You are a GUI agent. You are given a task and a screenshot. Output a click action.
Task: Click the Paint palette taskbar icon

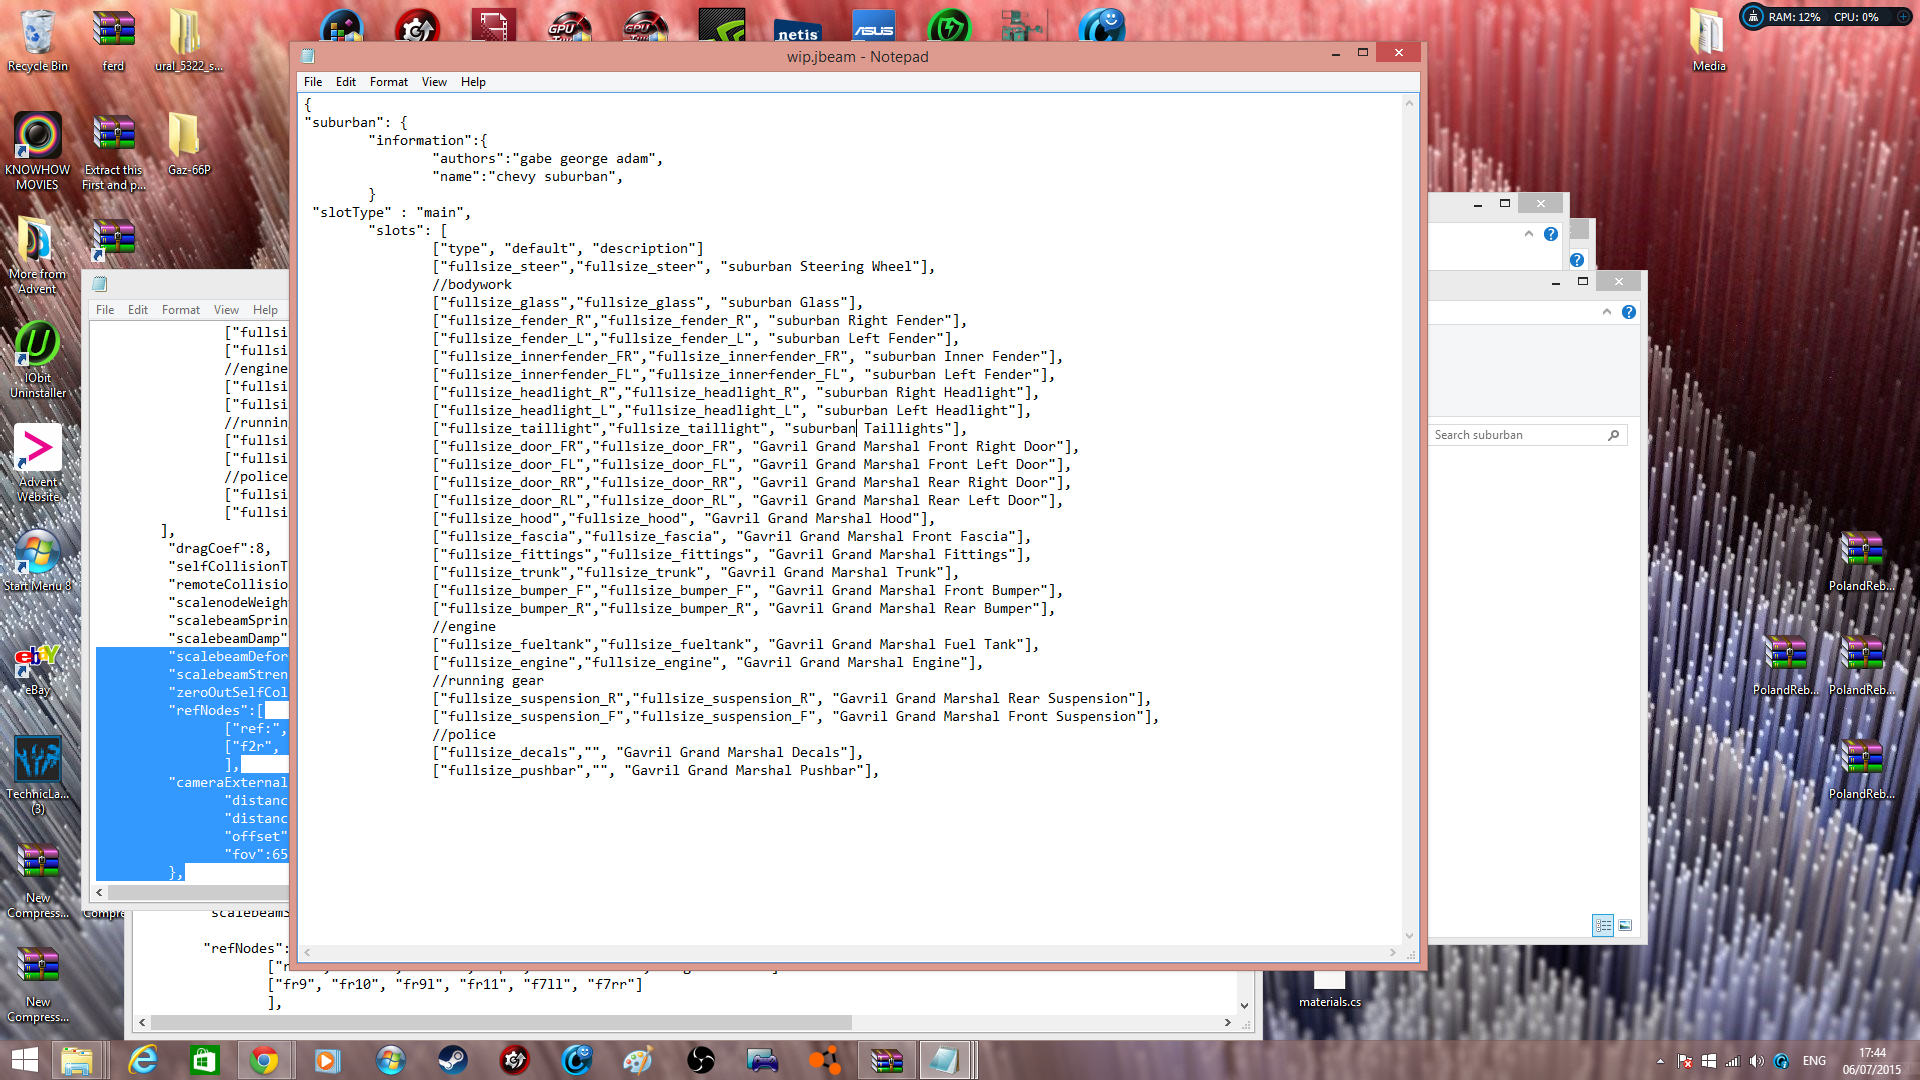638,1060
